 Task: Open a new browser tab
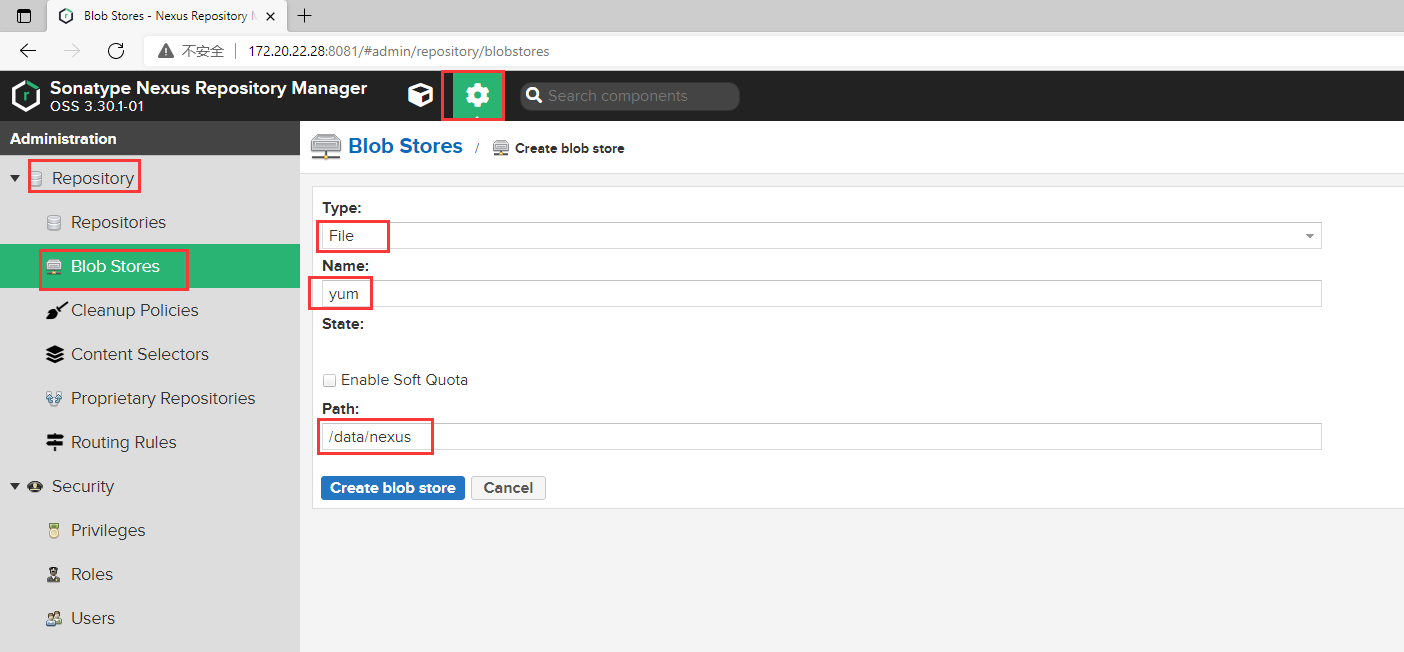305,15
